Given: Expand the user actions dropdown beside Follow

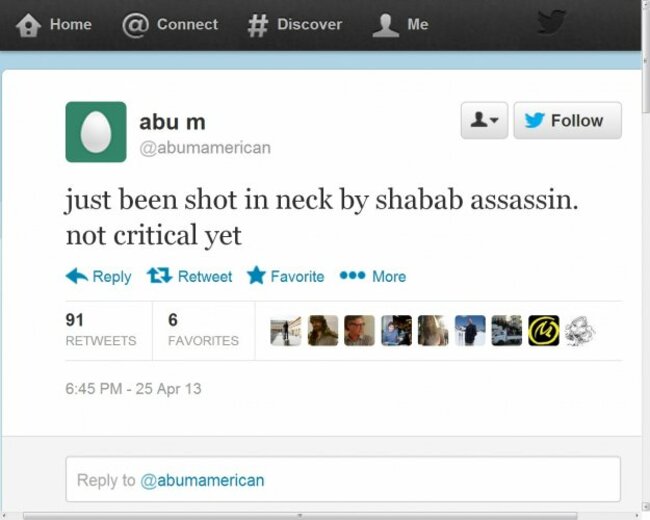Looking at the screenshot, I should [x=484, y=120].
